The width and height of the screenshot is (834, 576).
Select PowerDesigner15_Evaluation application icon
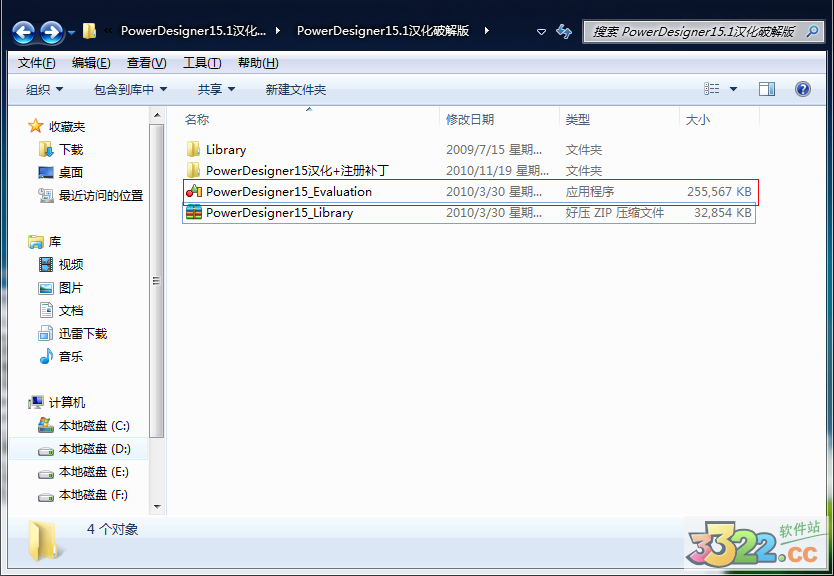pos(194,191)
